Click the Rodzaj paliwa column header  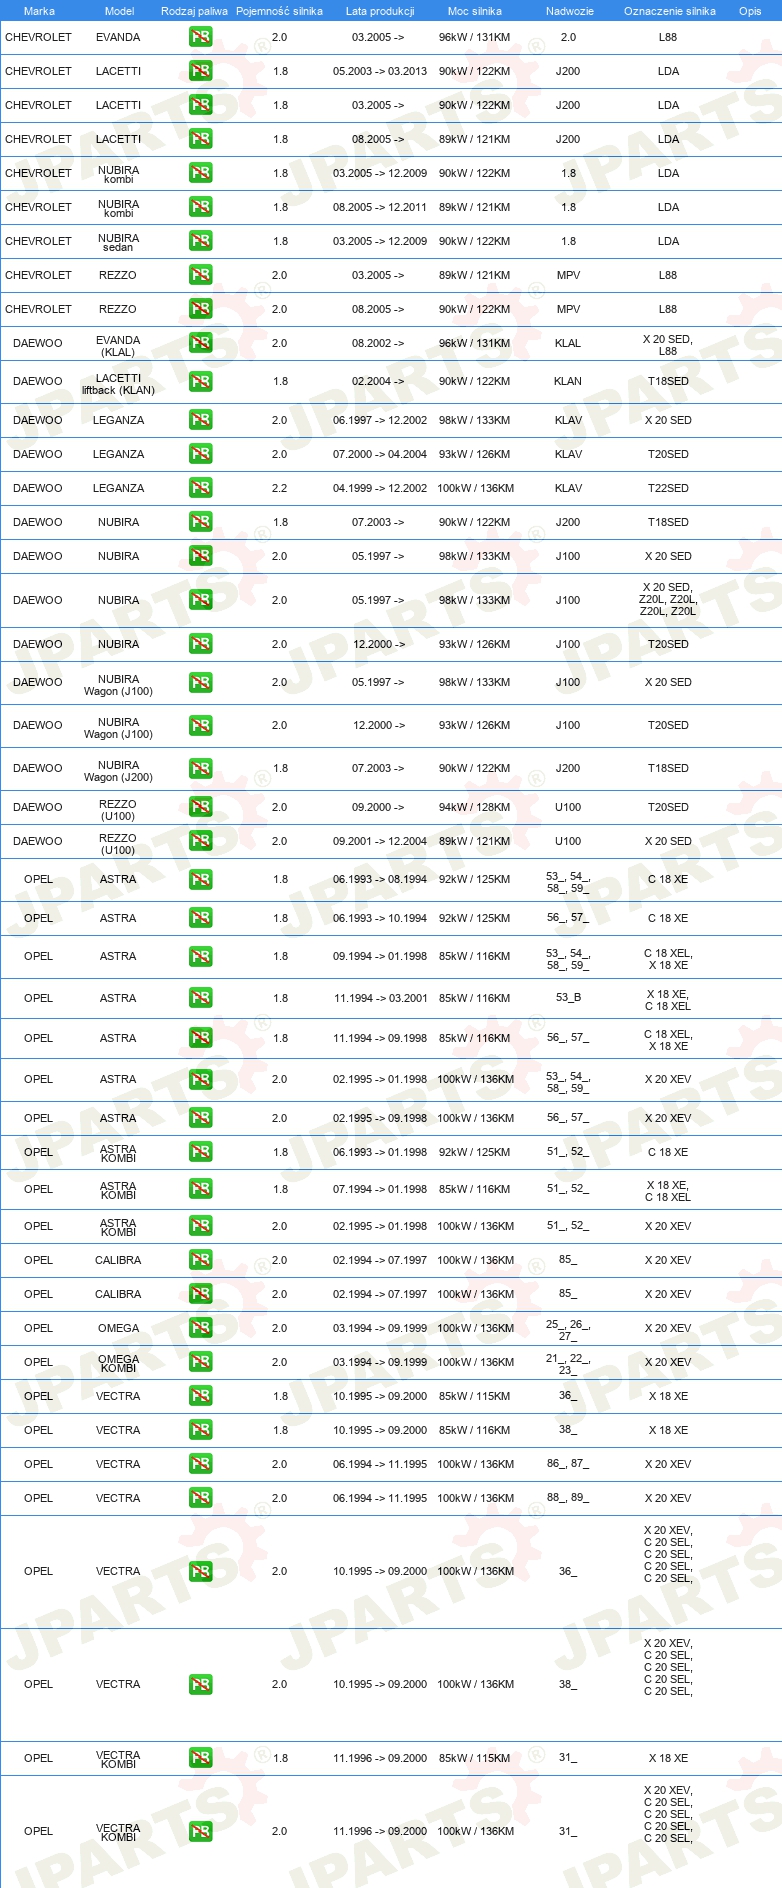[194, 11]
